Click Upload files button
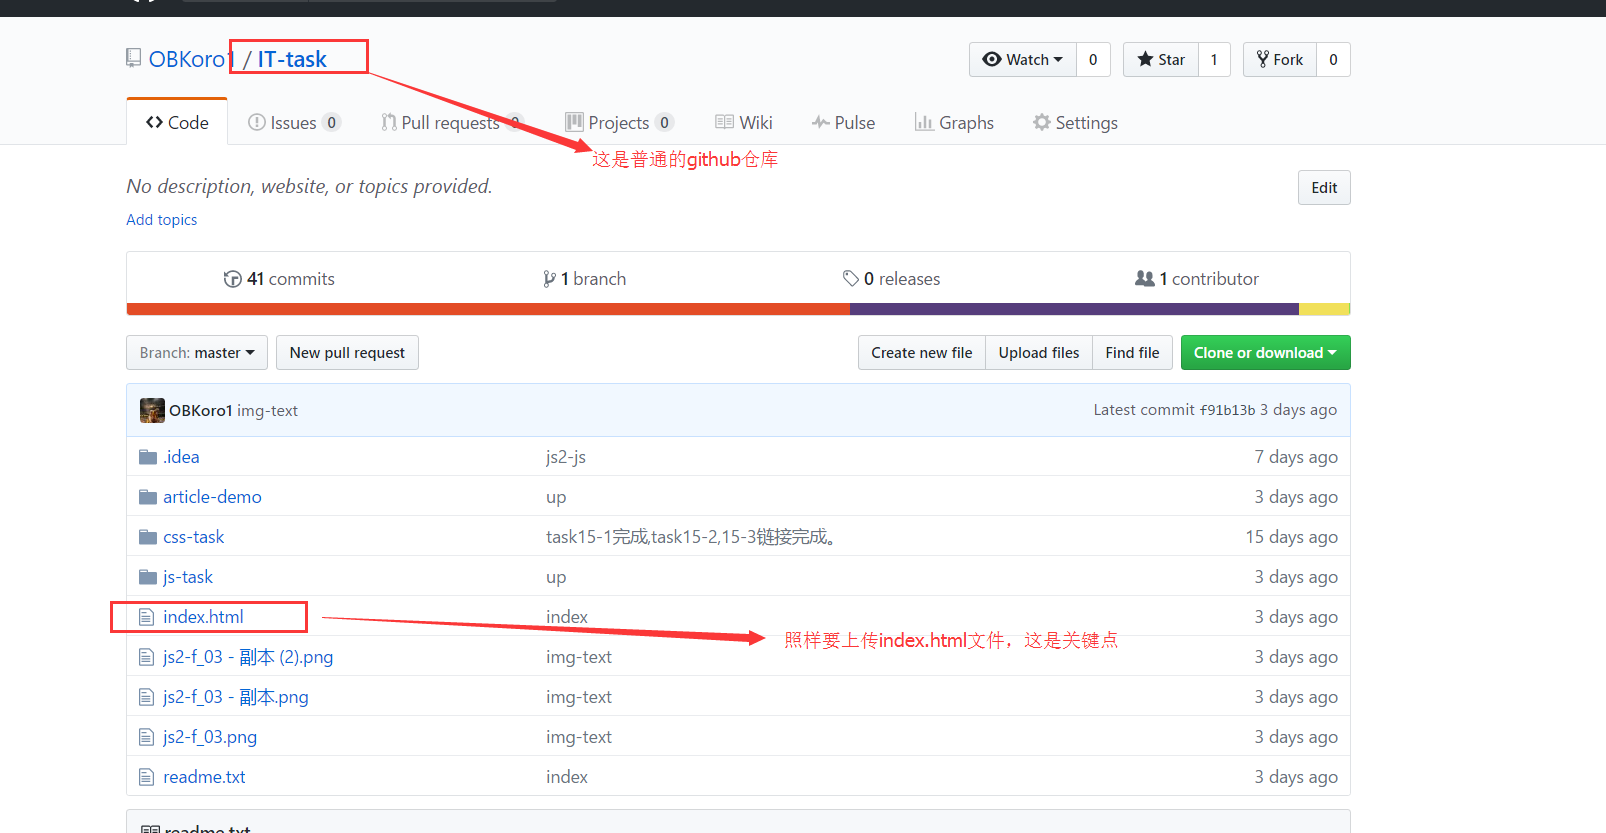The image size is (1606, 833). (1039, 352)
